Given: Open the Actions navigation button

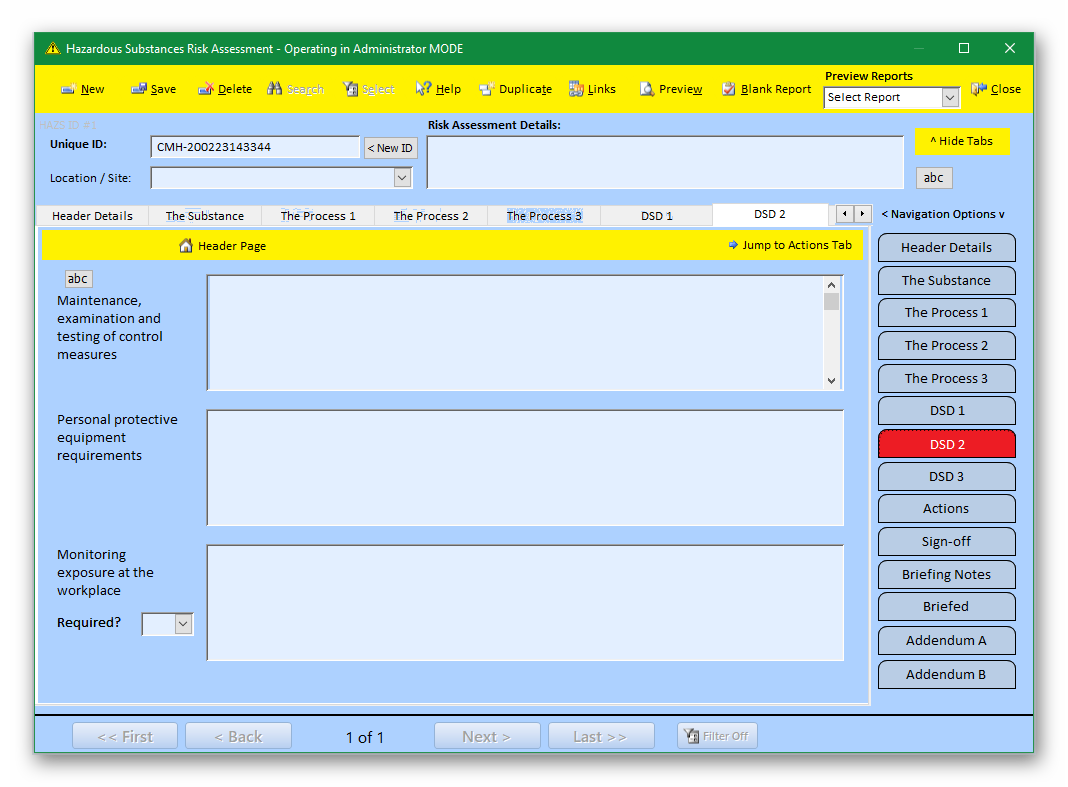Looking at the screenshot, I should 946,508.
